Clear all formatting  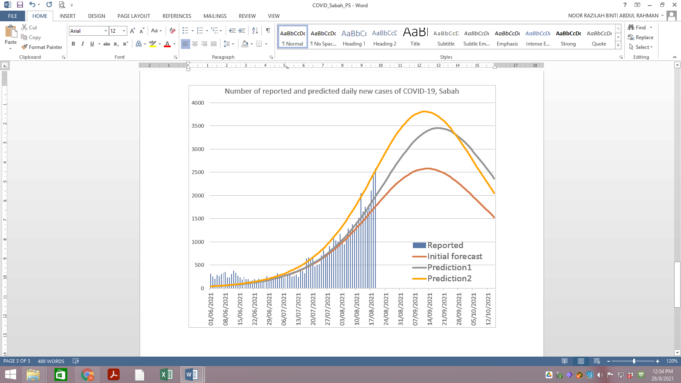pyautogui.click(x=172, y=31)
